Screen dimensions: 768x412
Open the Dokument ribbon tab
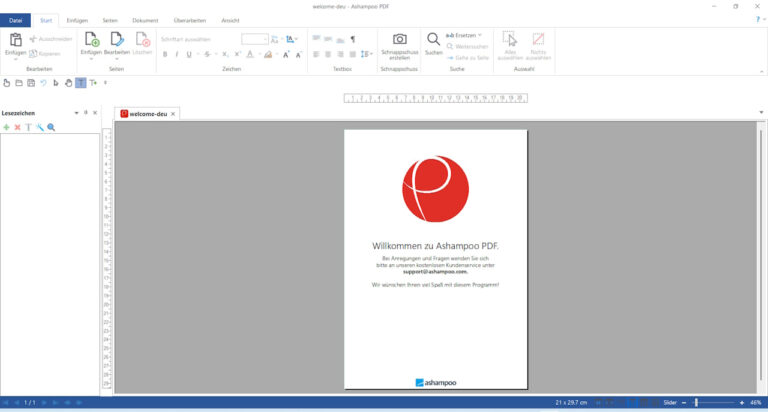point(145,21)
